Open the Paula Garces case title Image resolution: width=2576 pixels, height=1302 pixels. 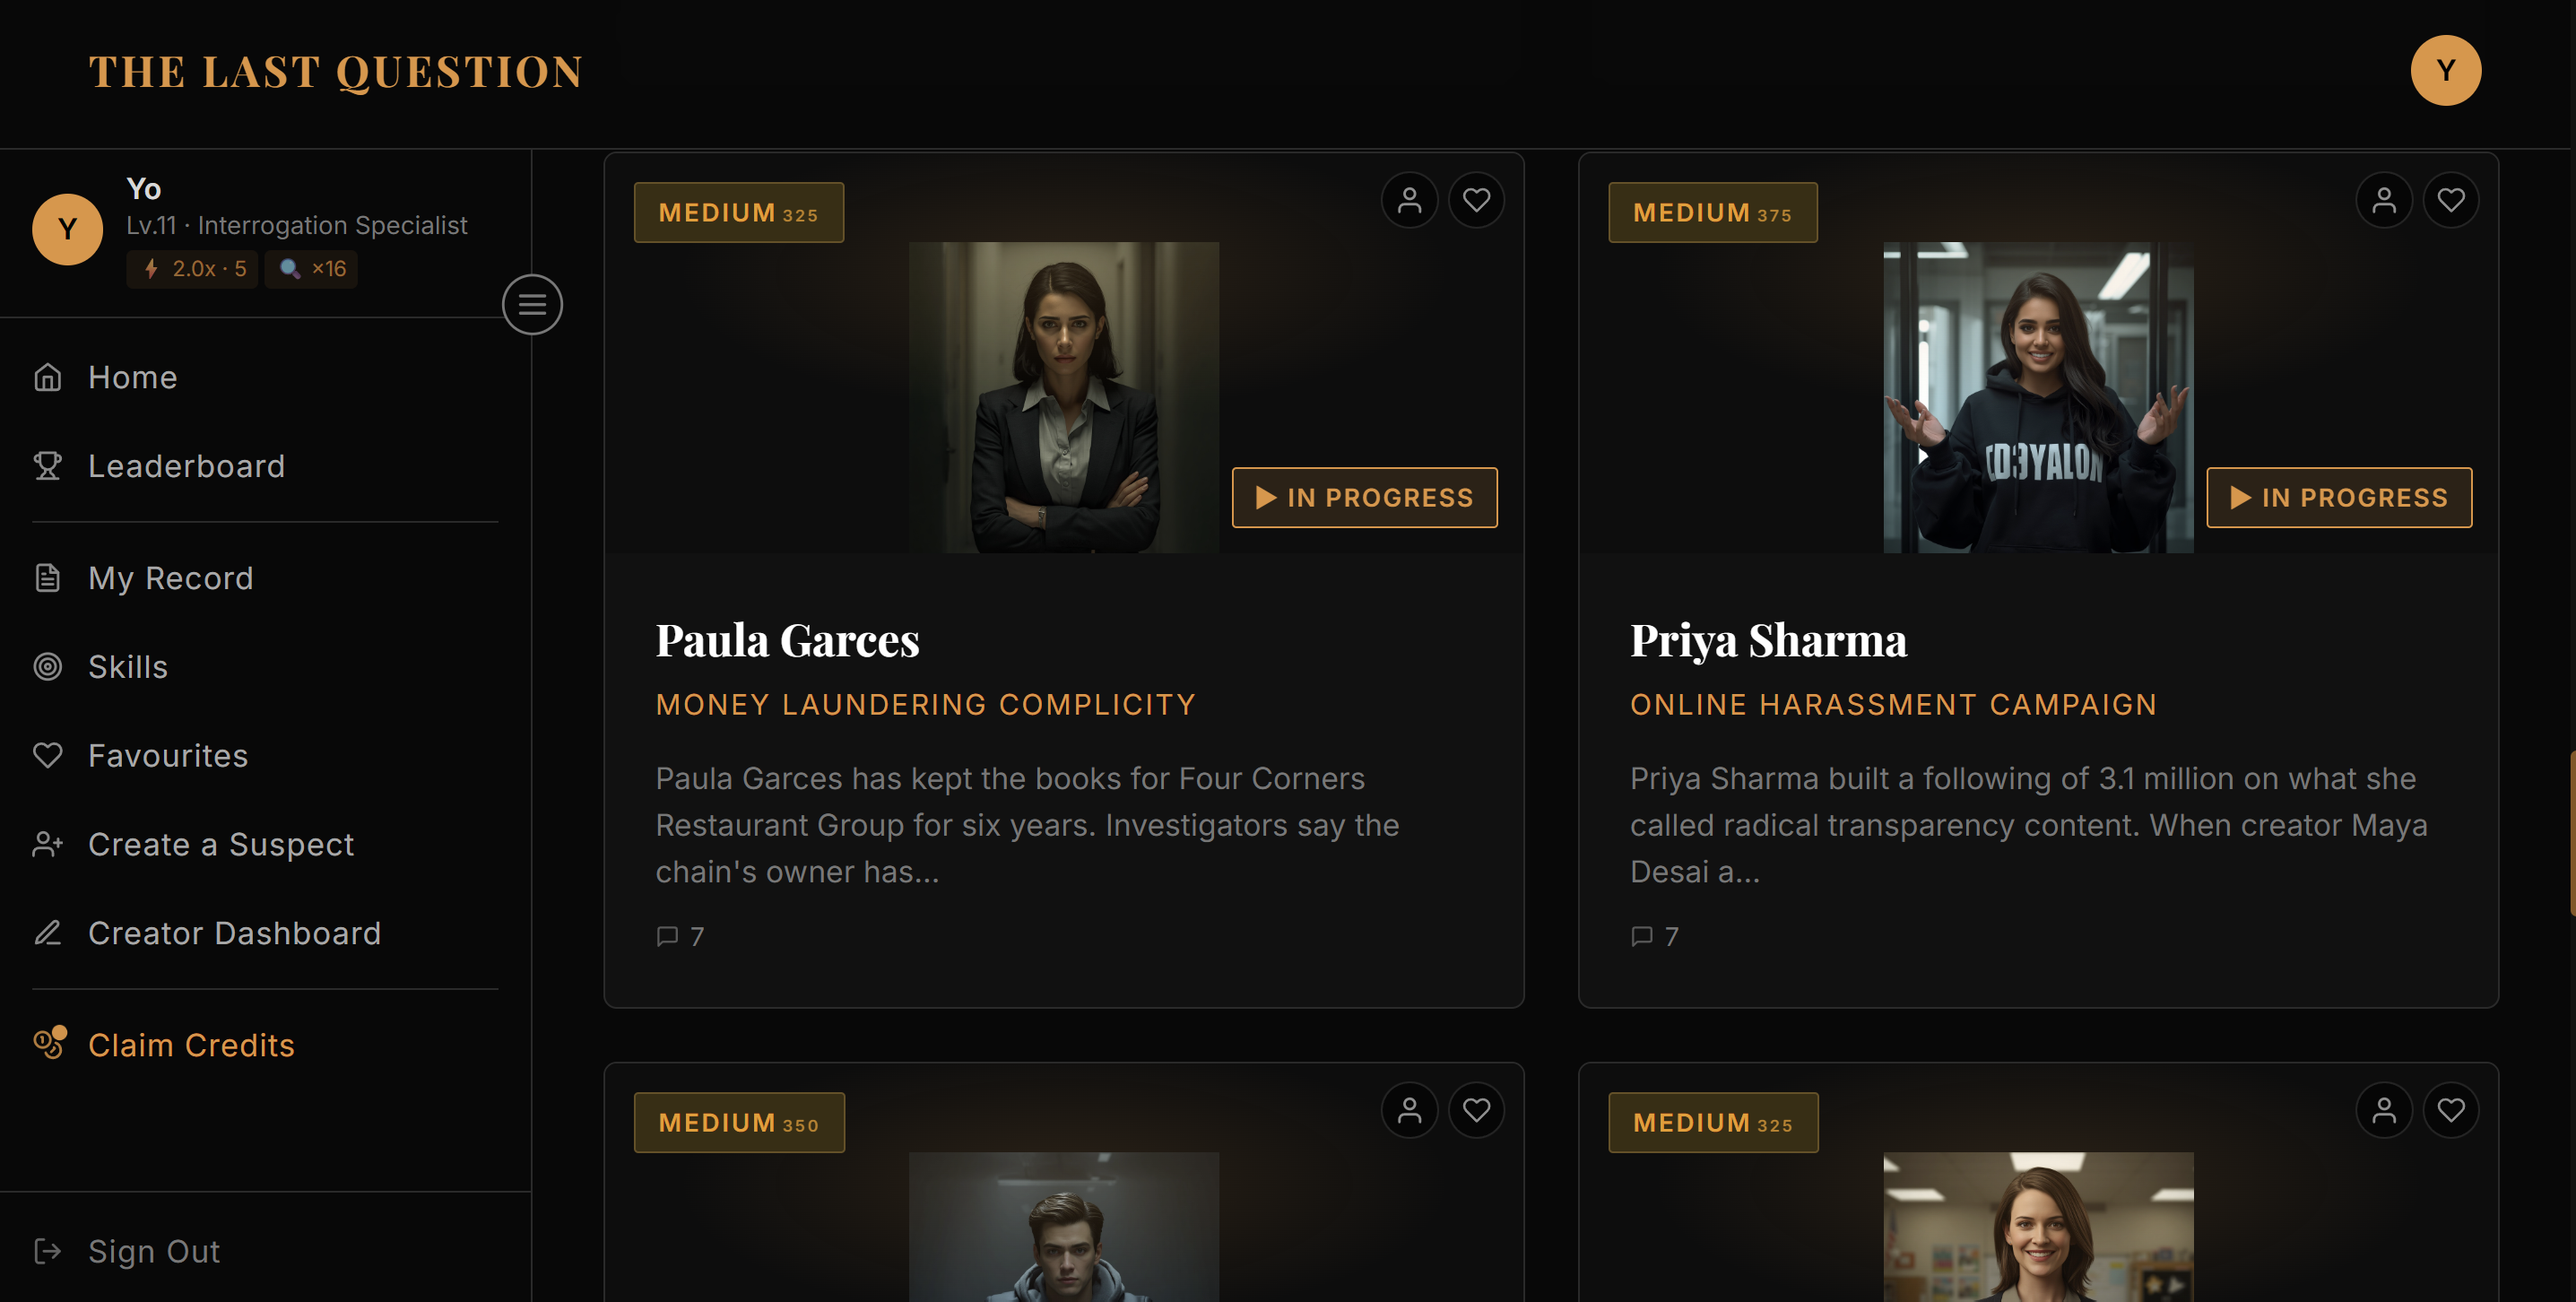point(787,640)
